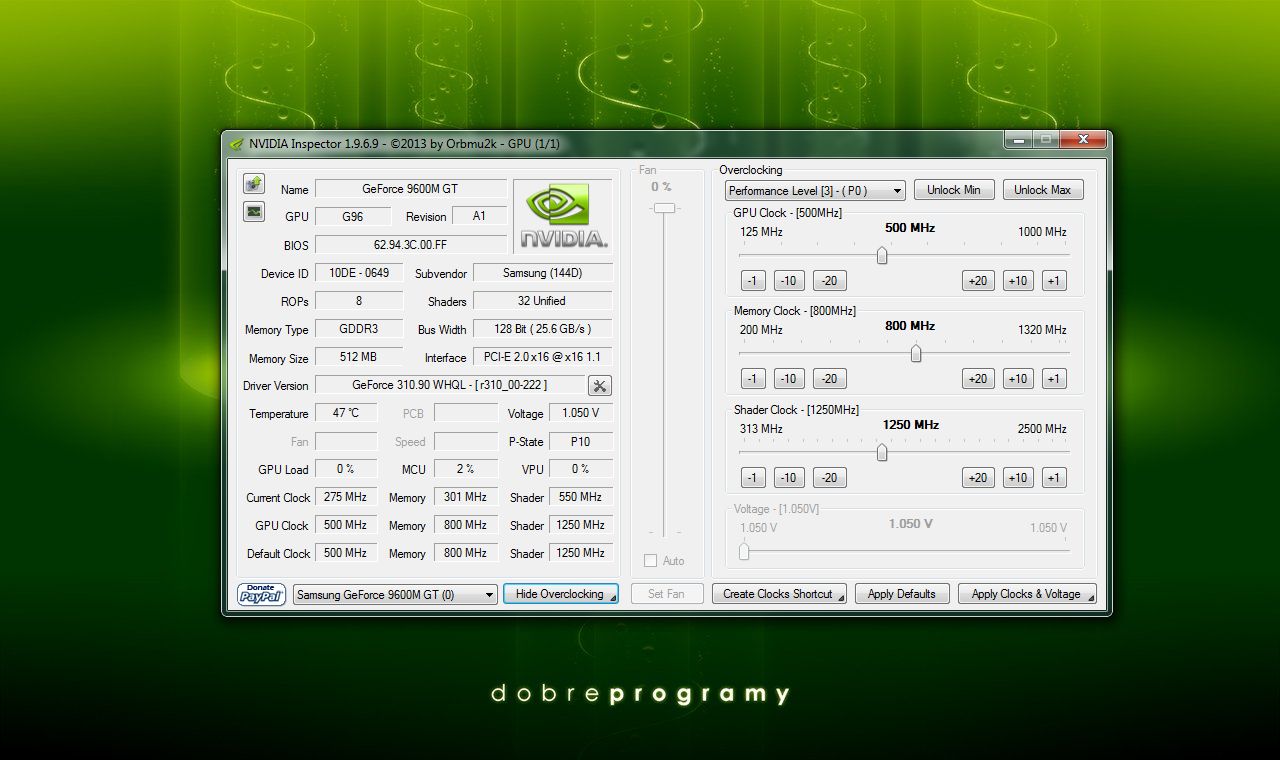Image resolution: width=1280 pixels, height=760 pixels.
Task: Increase GPU Clock by 1 MHz
Action: [1054, 281]
